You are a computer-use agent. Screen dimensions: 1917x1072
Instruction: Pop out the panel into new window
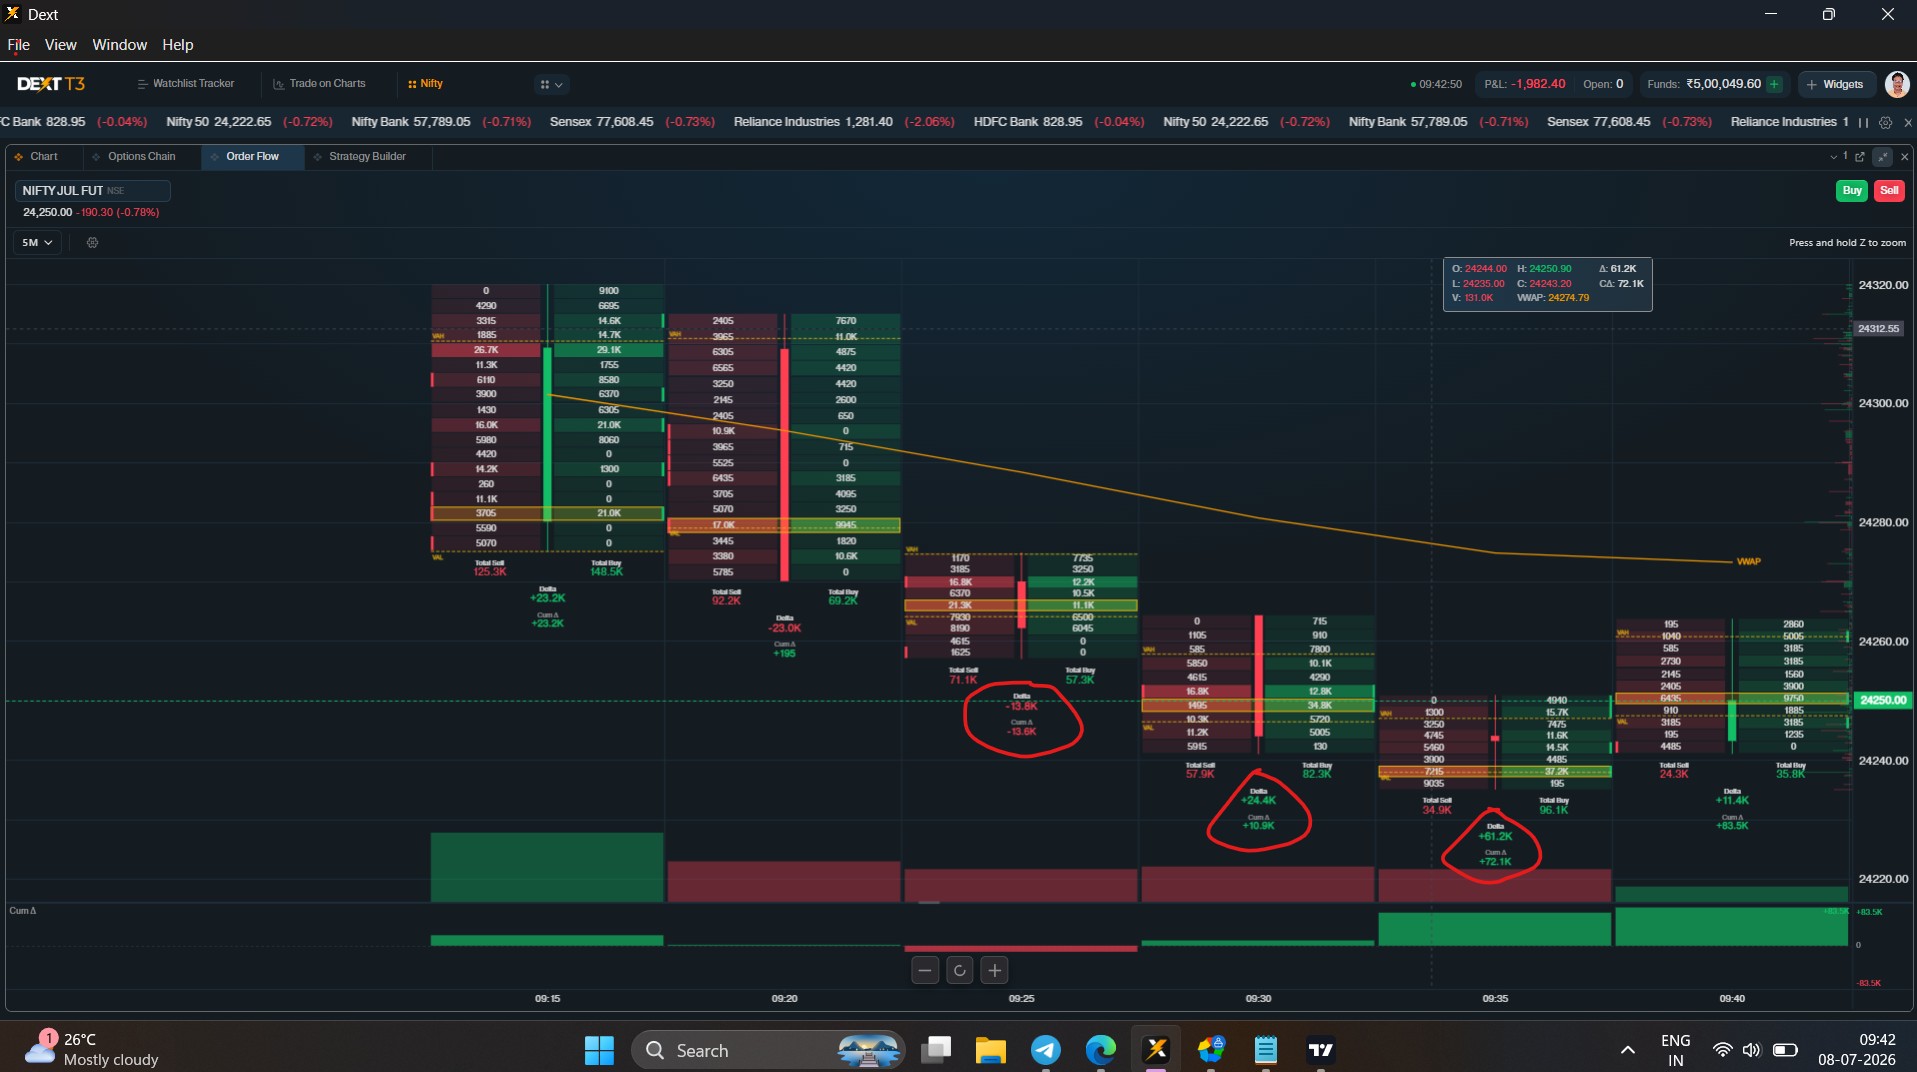click(x=1860, y=157)
